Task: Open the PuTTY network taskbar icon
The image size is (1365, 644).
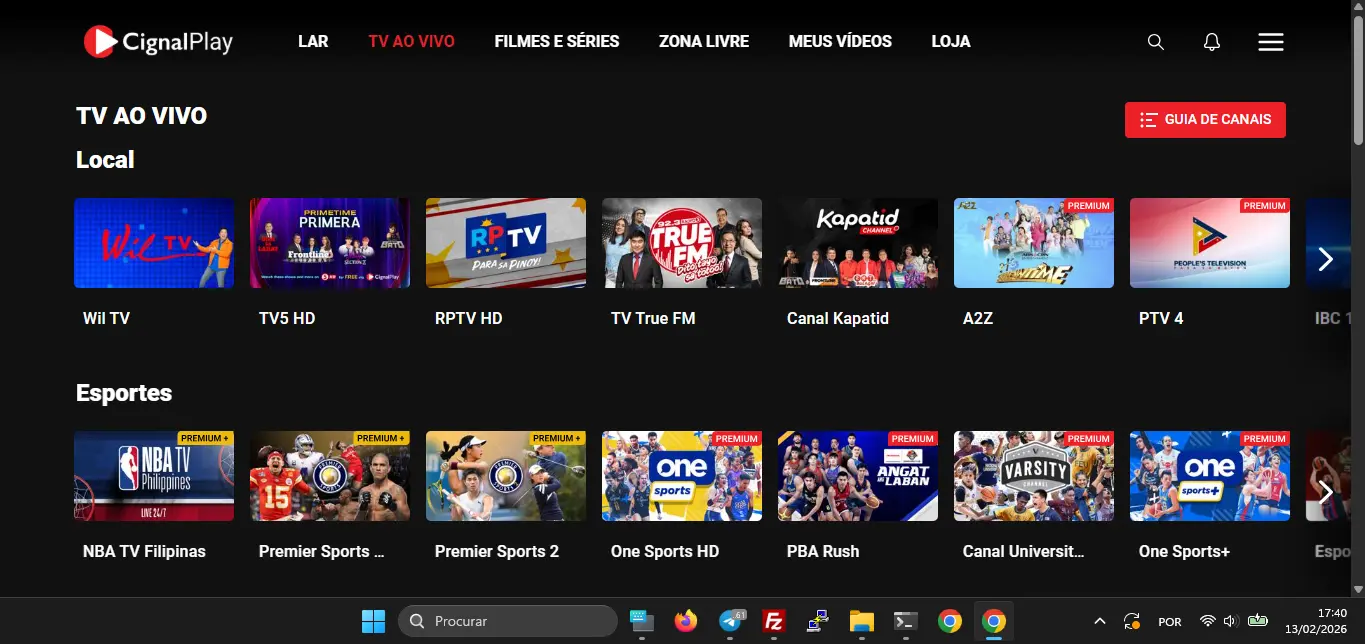Action: [817, 621]
